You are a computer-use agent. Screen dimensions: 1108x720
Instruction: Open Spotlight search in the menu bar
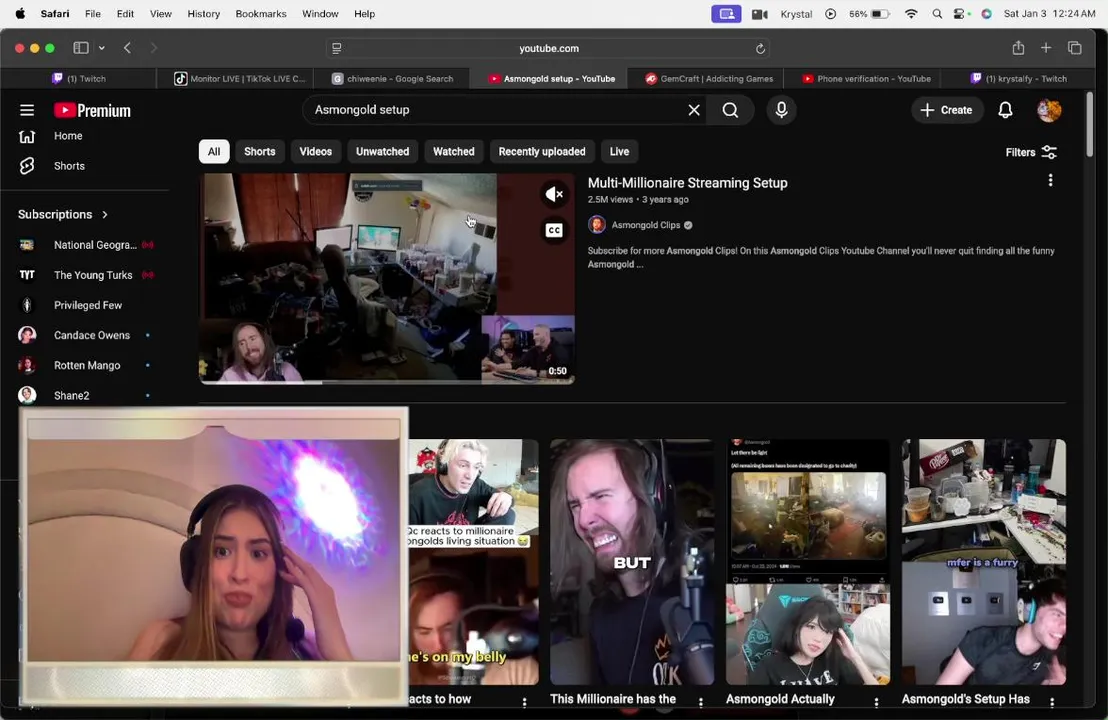[x=937, y=13]
